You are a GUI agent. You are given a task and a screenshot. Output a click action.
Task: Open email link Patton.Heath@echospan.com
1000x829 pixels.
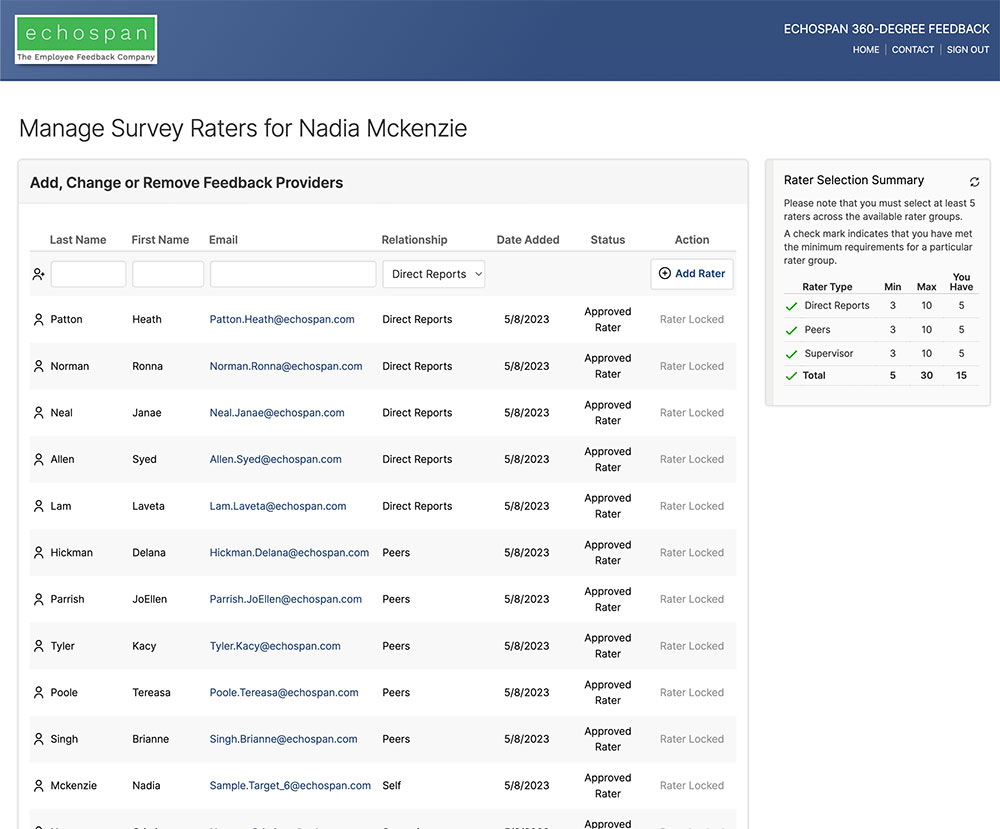pos(282,319)
